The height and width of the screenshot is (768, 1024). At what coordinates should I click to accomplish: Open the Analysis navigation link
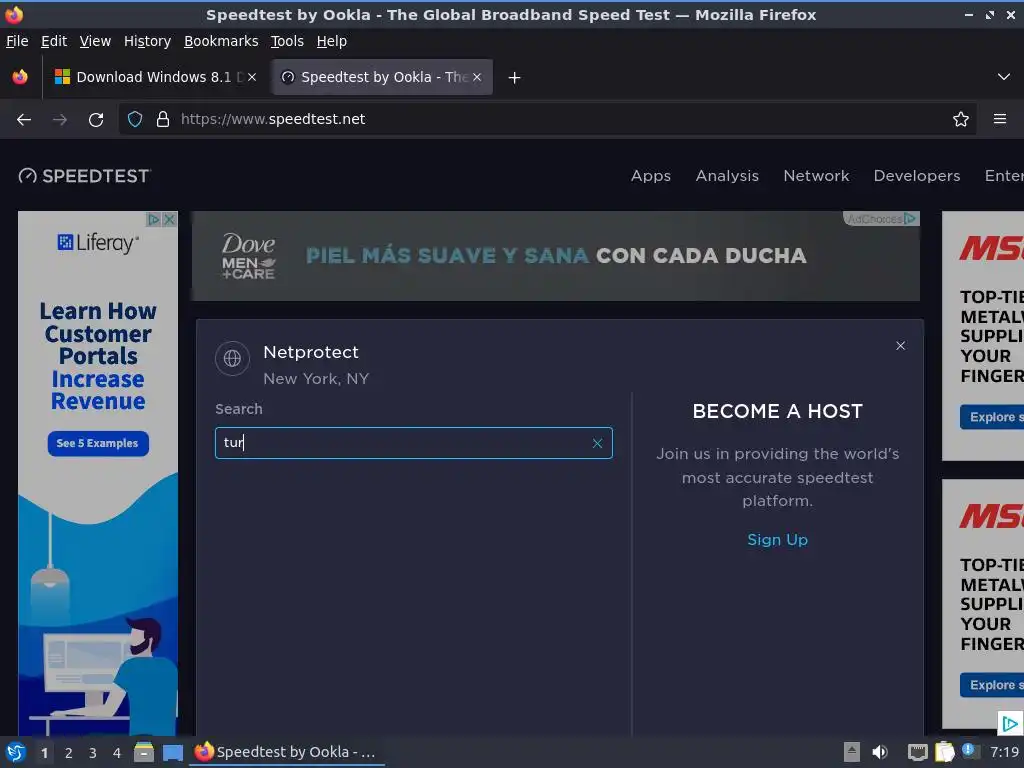[727, 176]
